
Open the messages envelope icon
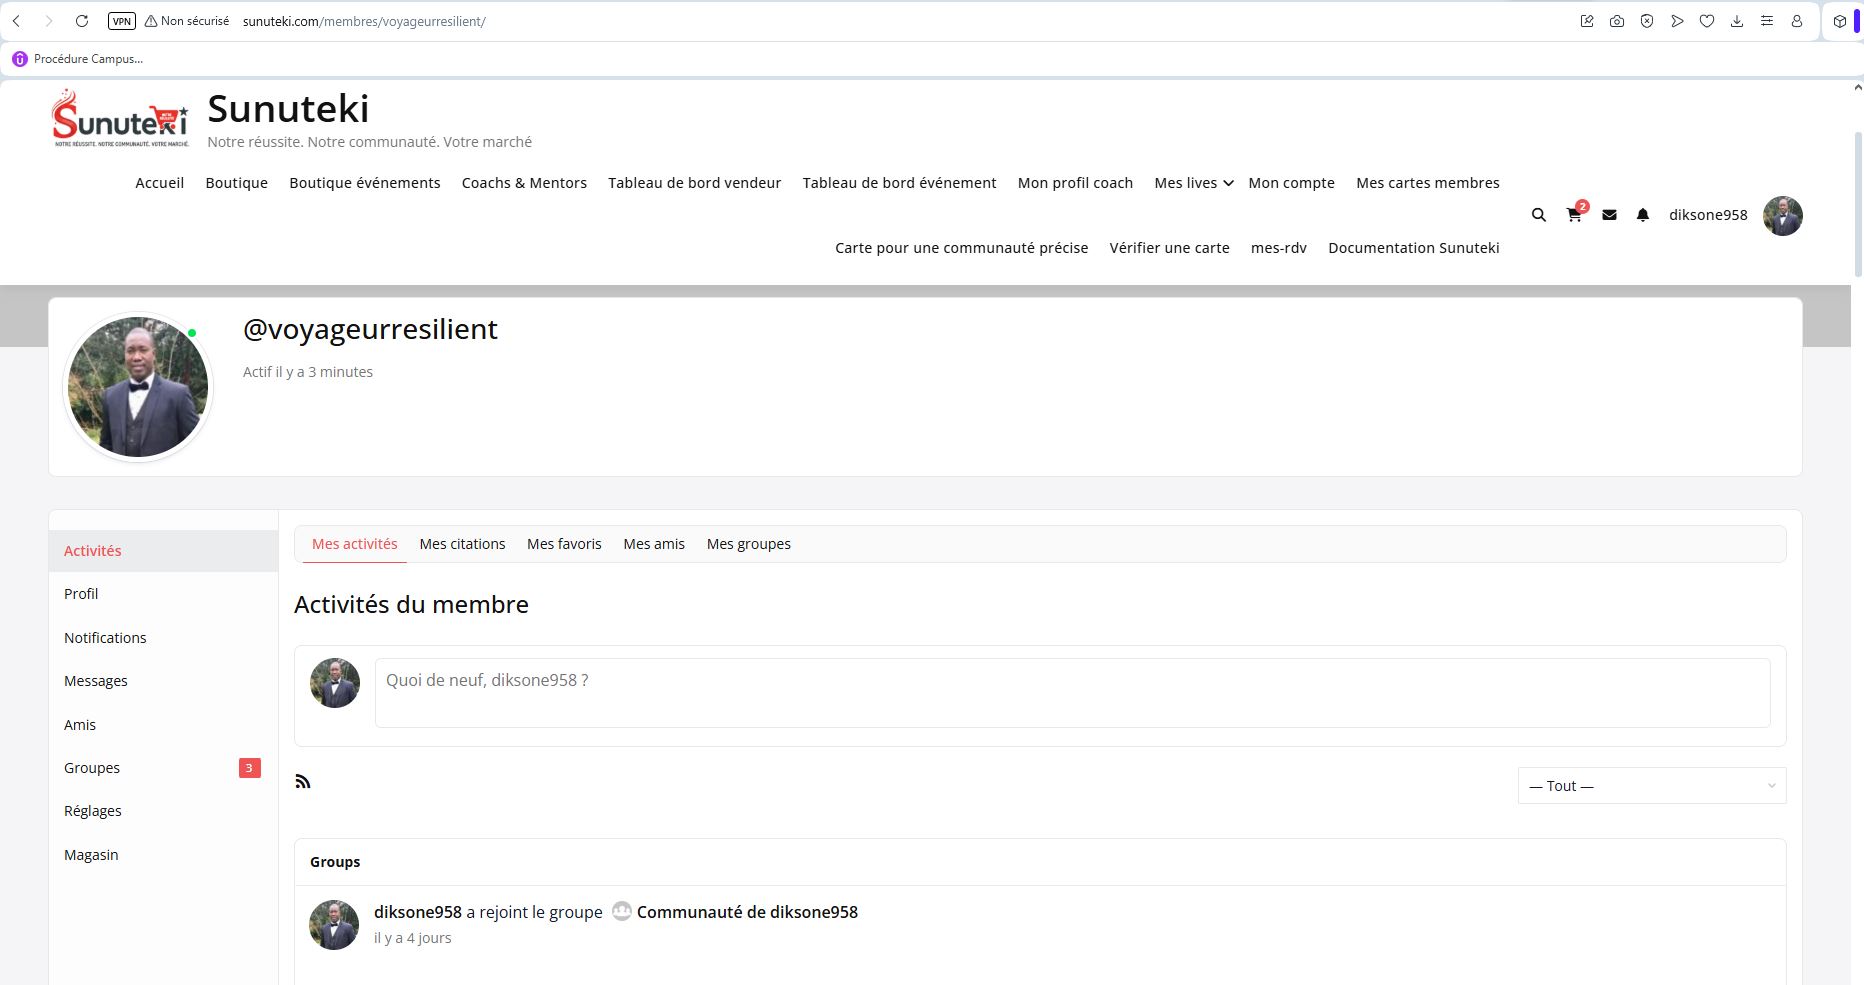click(1609, 215)
